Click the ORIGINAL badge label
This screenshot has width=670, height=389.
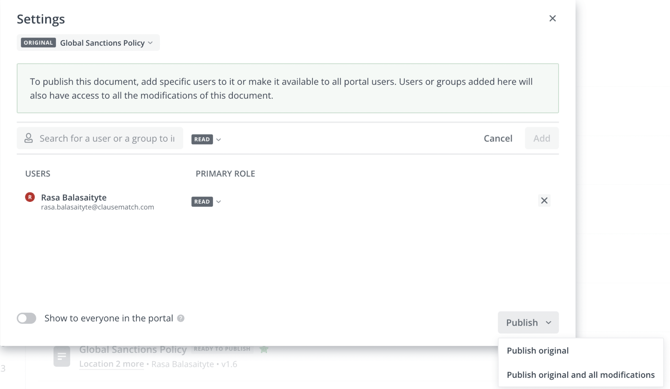pyautogui.click(x=38, y=43)
